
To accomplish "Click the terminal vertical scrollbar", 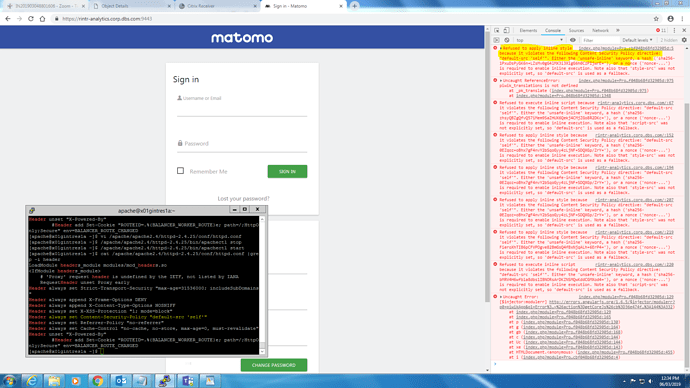I will tap(262, 285).
